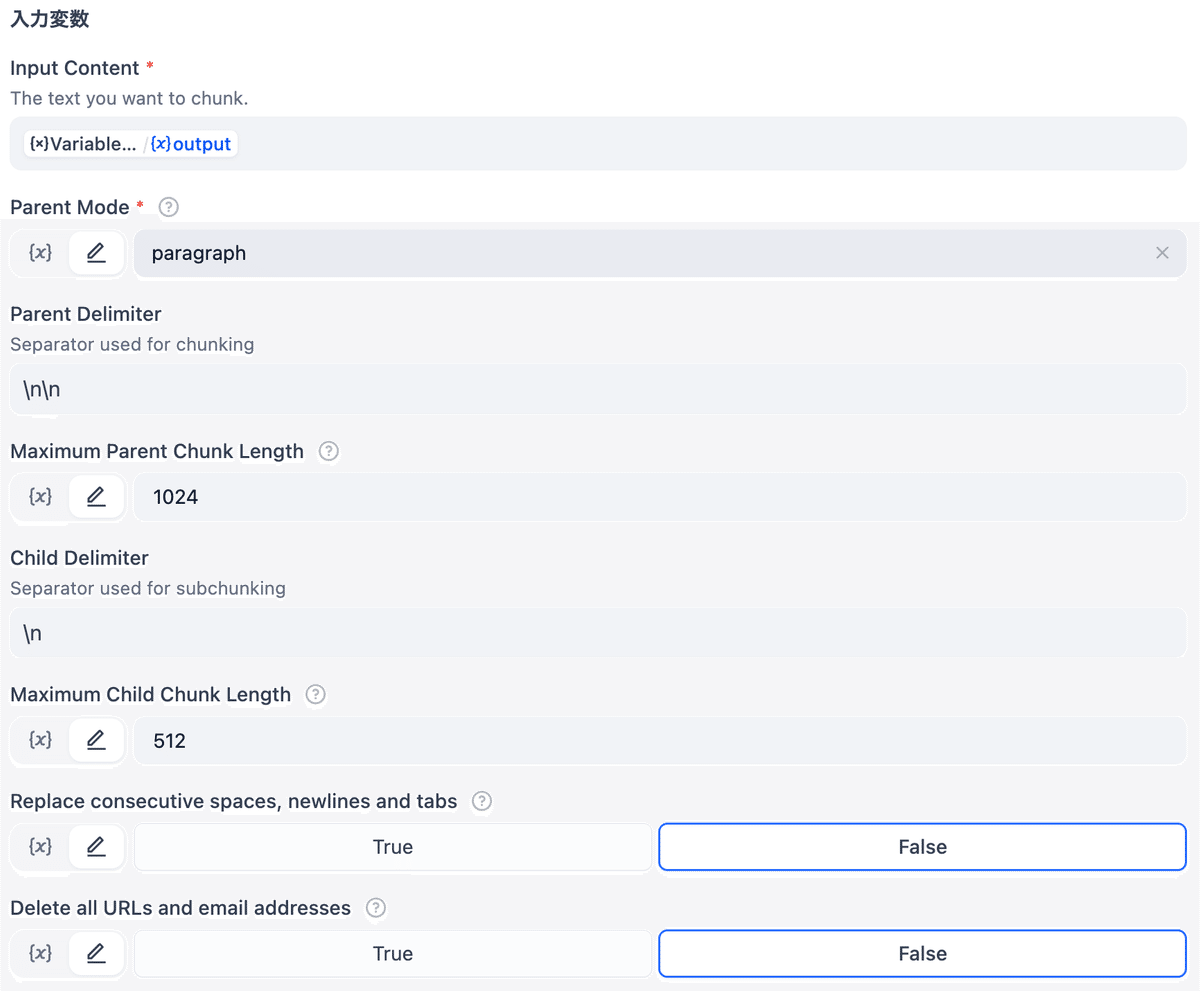The width and height of the screenshot is (1200, 991).
Task: Clear the paragraph value with X icon
Action: 1162,253
